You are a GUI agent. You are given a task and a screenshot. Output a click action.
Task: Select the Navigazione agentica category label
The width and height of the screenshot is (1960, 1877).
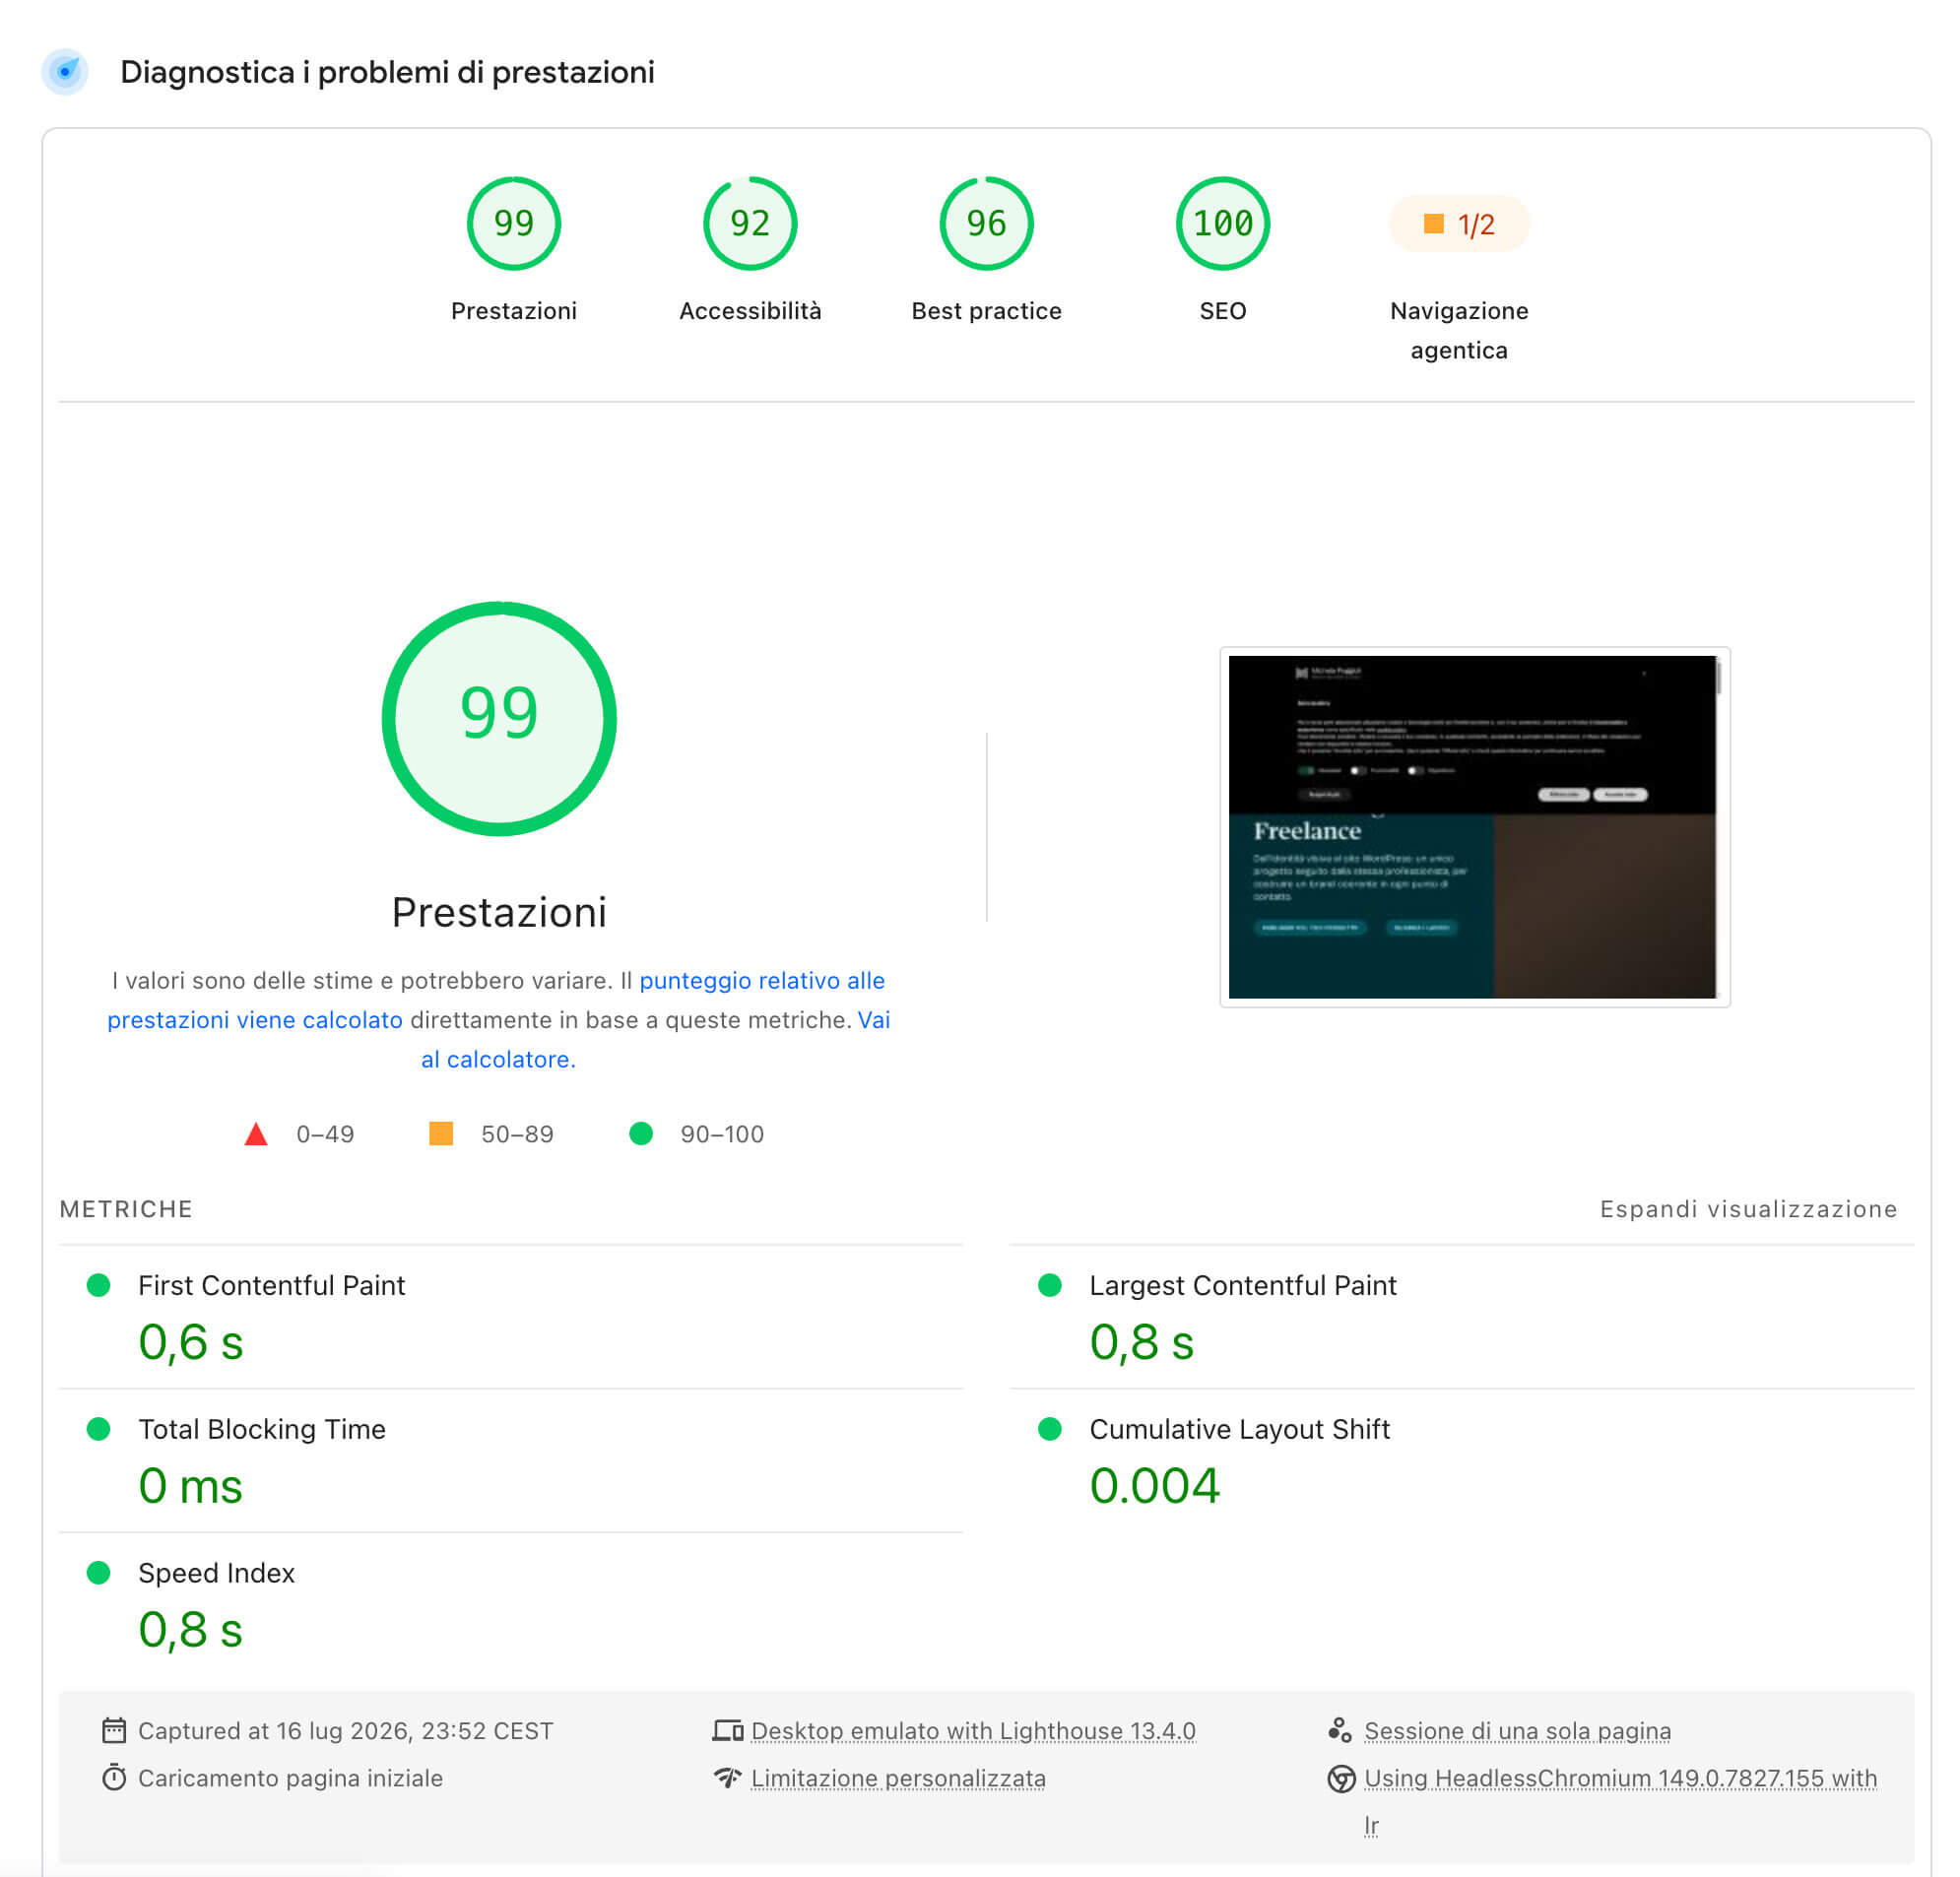pyautogui.click(x=1459, y=330)
